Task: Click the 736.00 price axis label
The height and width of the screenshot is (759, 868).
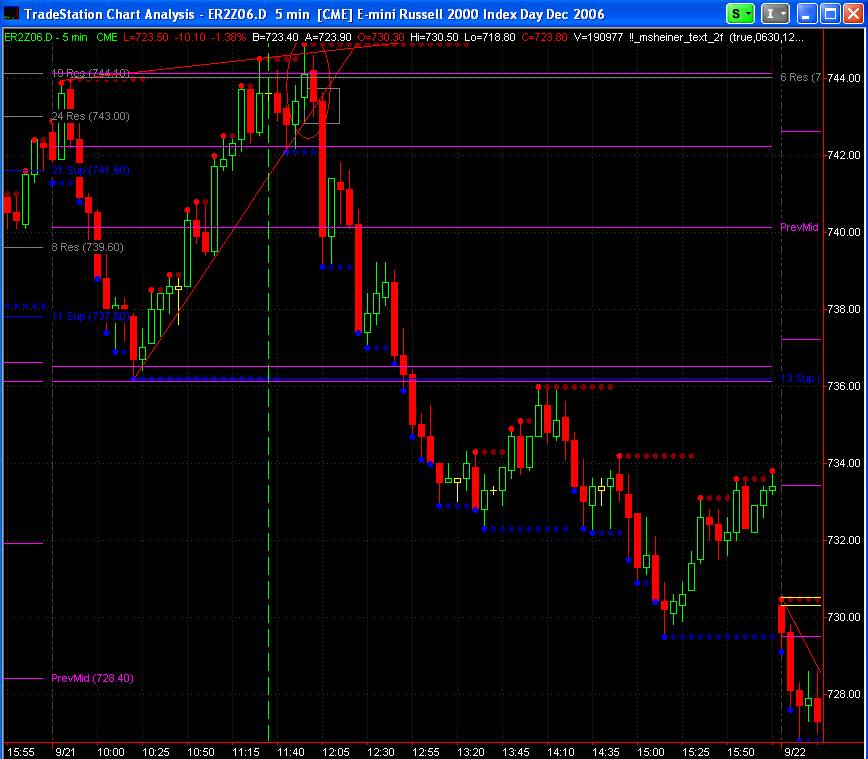Action: pos(844,386)
